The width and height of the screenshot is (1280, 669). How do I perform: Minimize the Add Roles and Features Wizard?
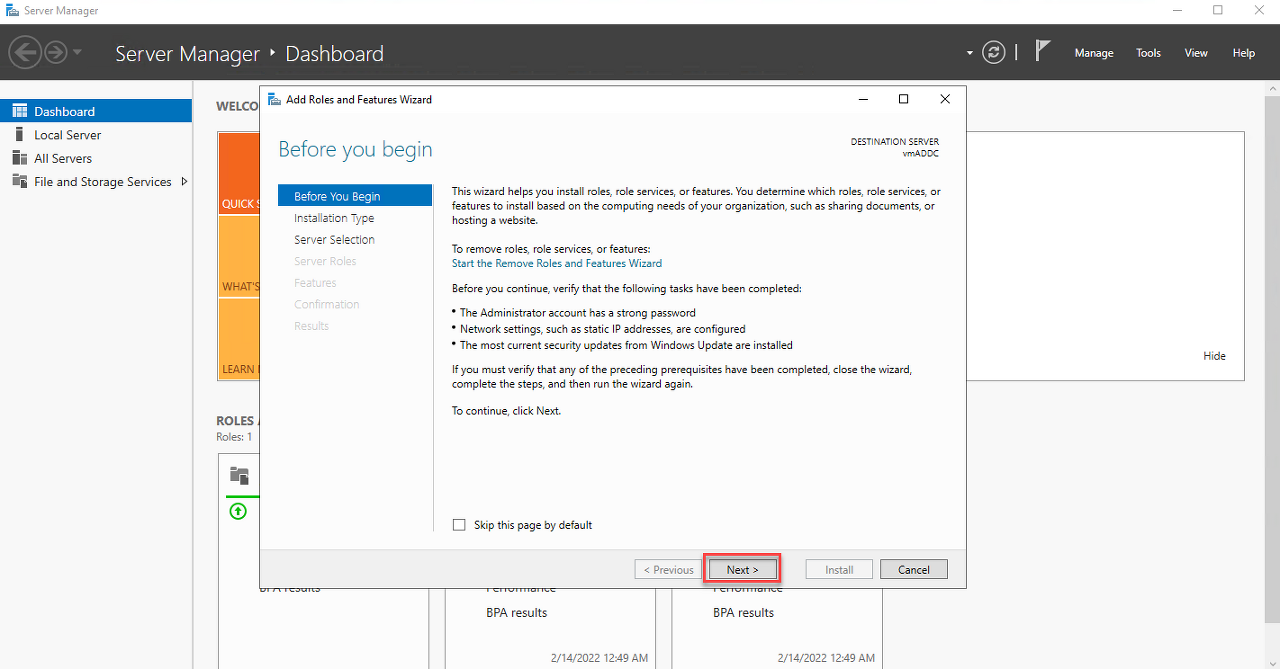point(863,99)
